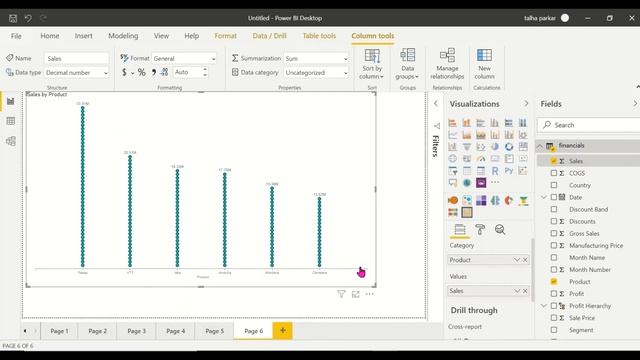Check the Discount Band field checkbox
640x360 pixels.
click(553, 209)
